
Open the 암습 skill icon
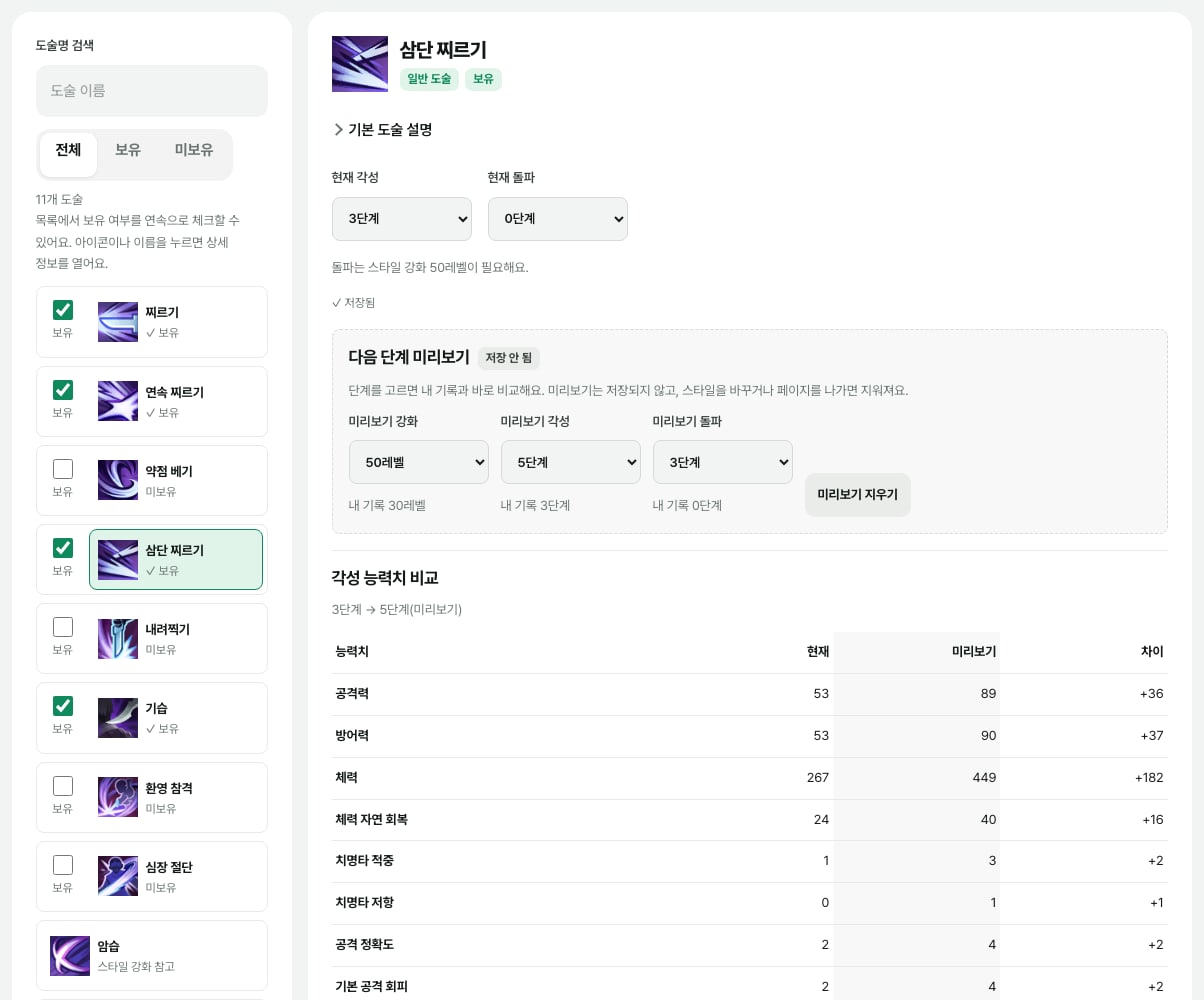[x=70, y=956]
